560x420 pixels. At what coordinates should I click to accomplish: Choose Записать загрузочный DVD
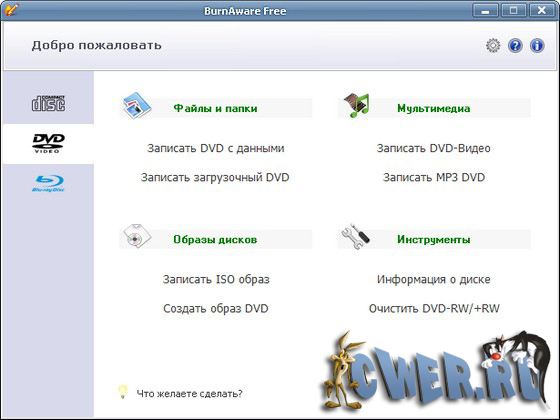(215, 178)
